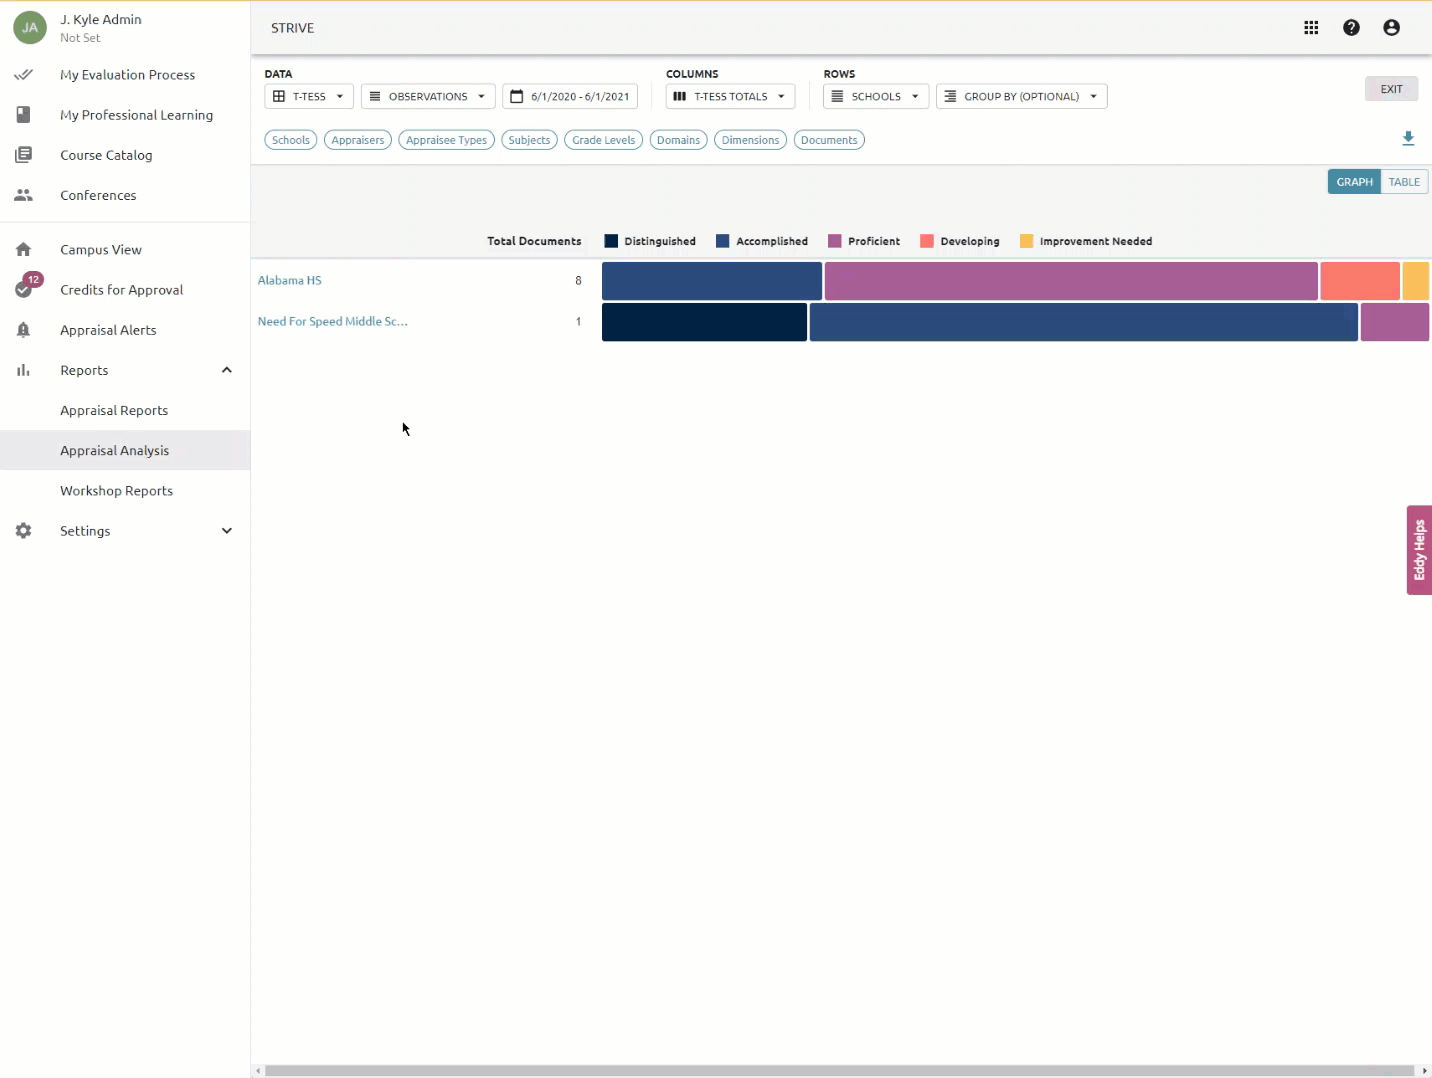Switch to Graph view
1432x1078 pixels.
tap(1354, 182)
